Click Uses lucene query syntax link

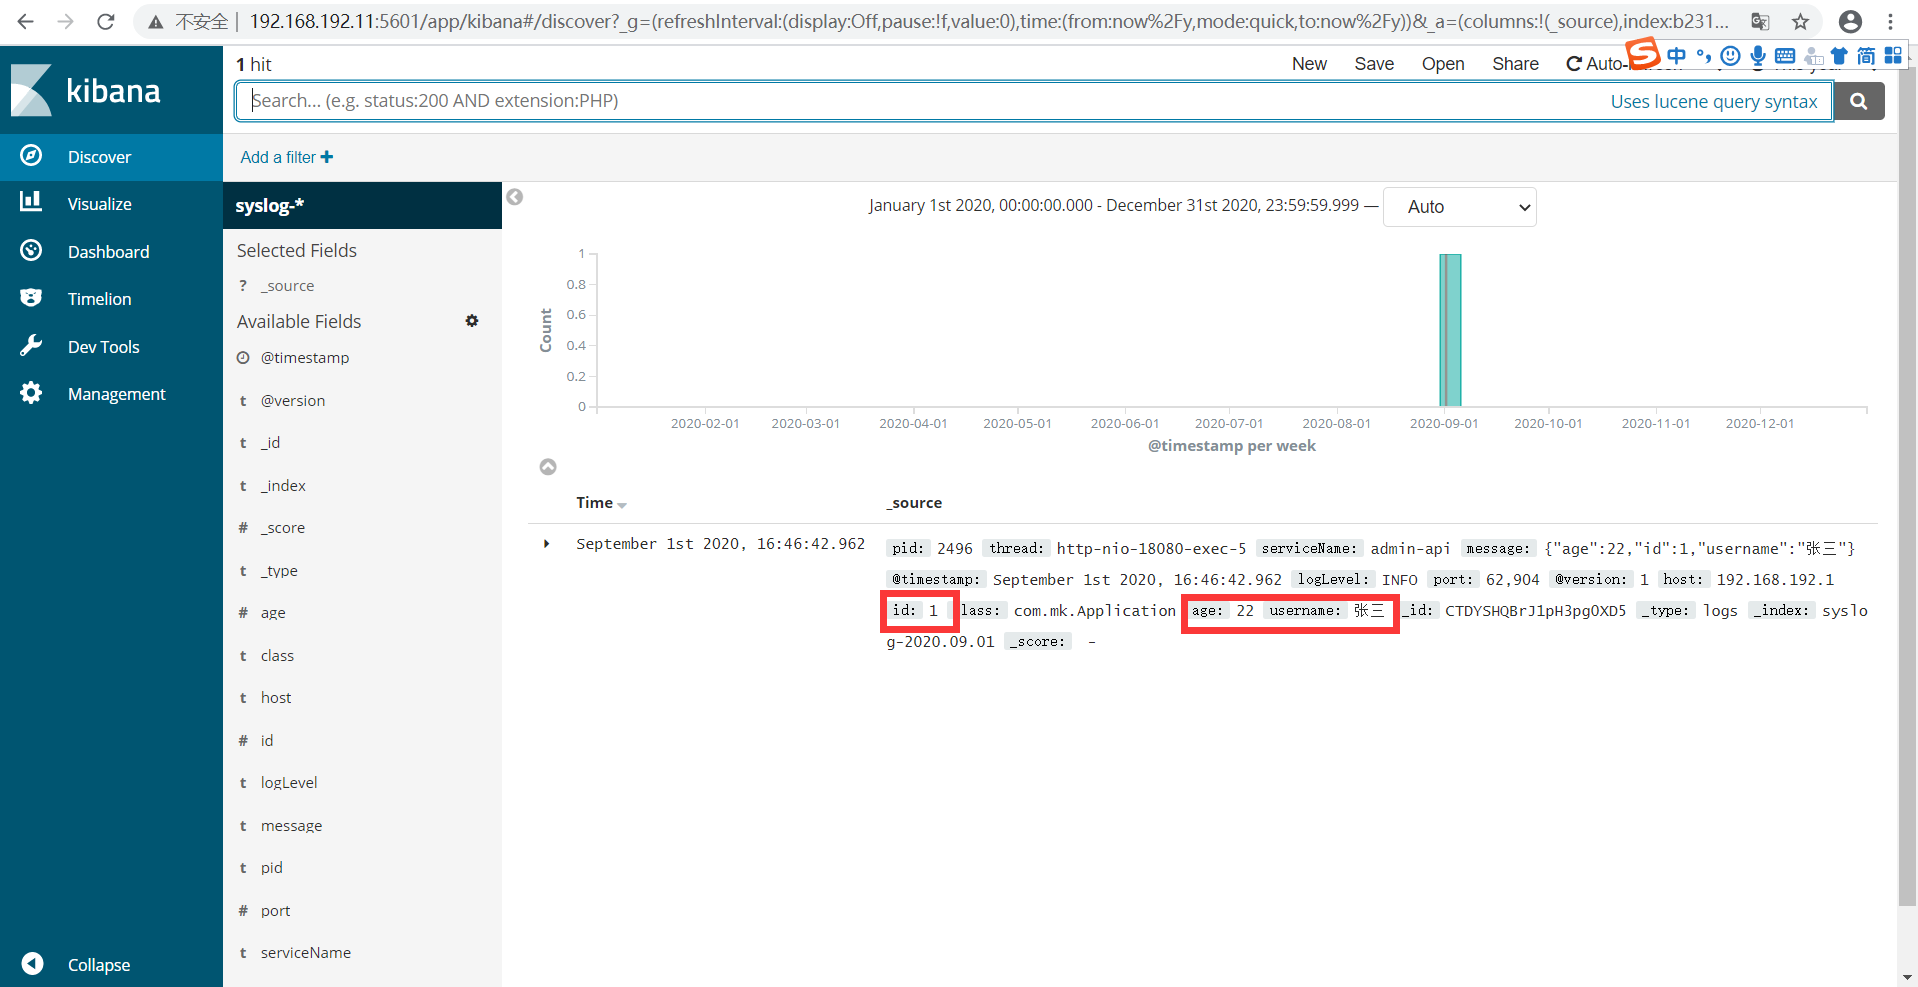pos(1714,101)
